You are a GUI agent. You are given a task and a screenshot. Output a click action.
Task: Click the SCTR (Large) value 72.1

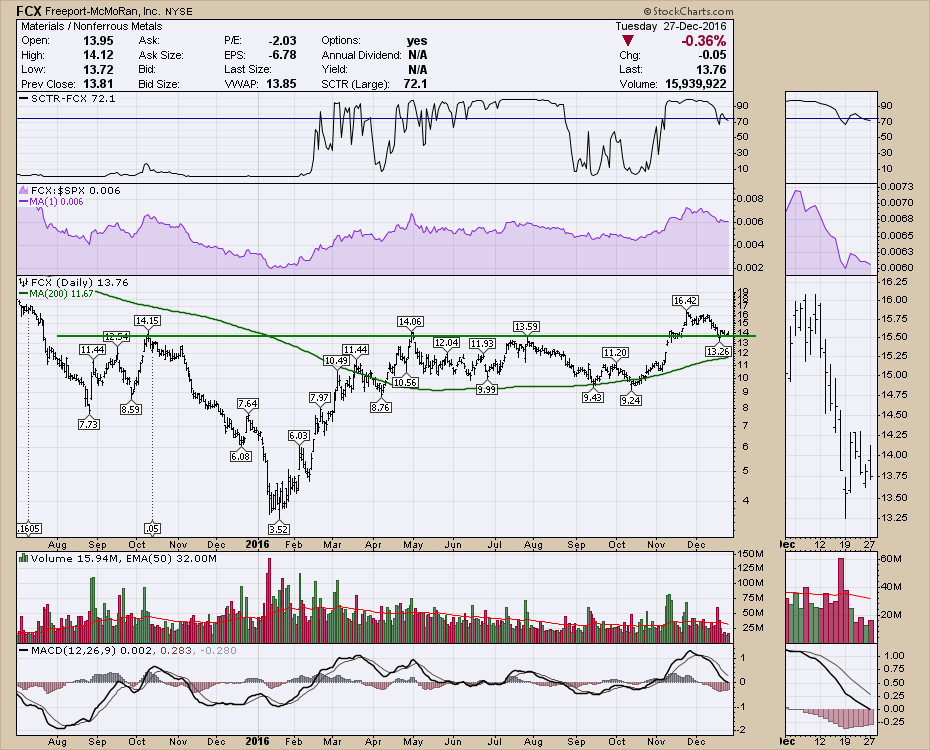pyautogui.click(x=415, y=84)
